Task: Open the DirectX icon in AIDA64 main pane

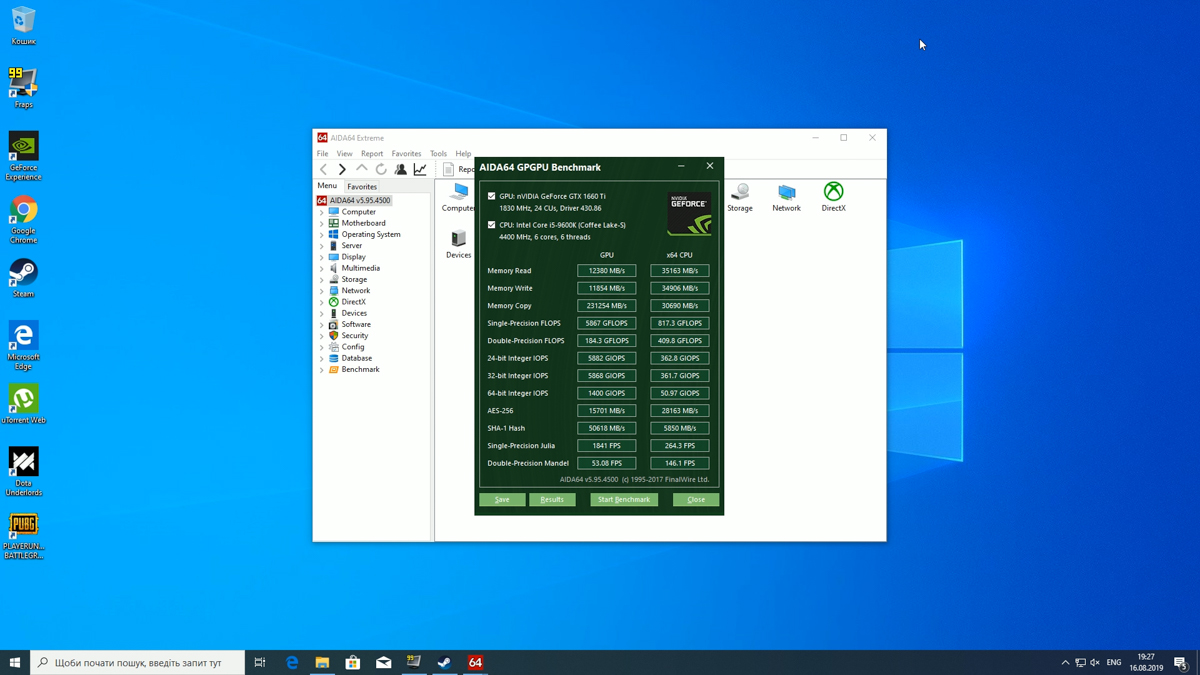Action: pyautogui.click(x=833, y=197)
